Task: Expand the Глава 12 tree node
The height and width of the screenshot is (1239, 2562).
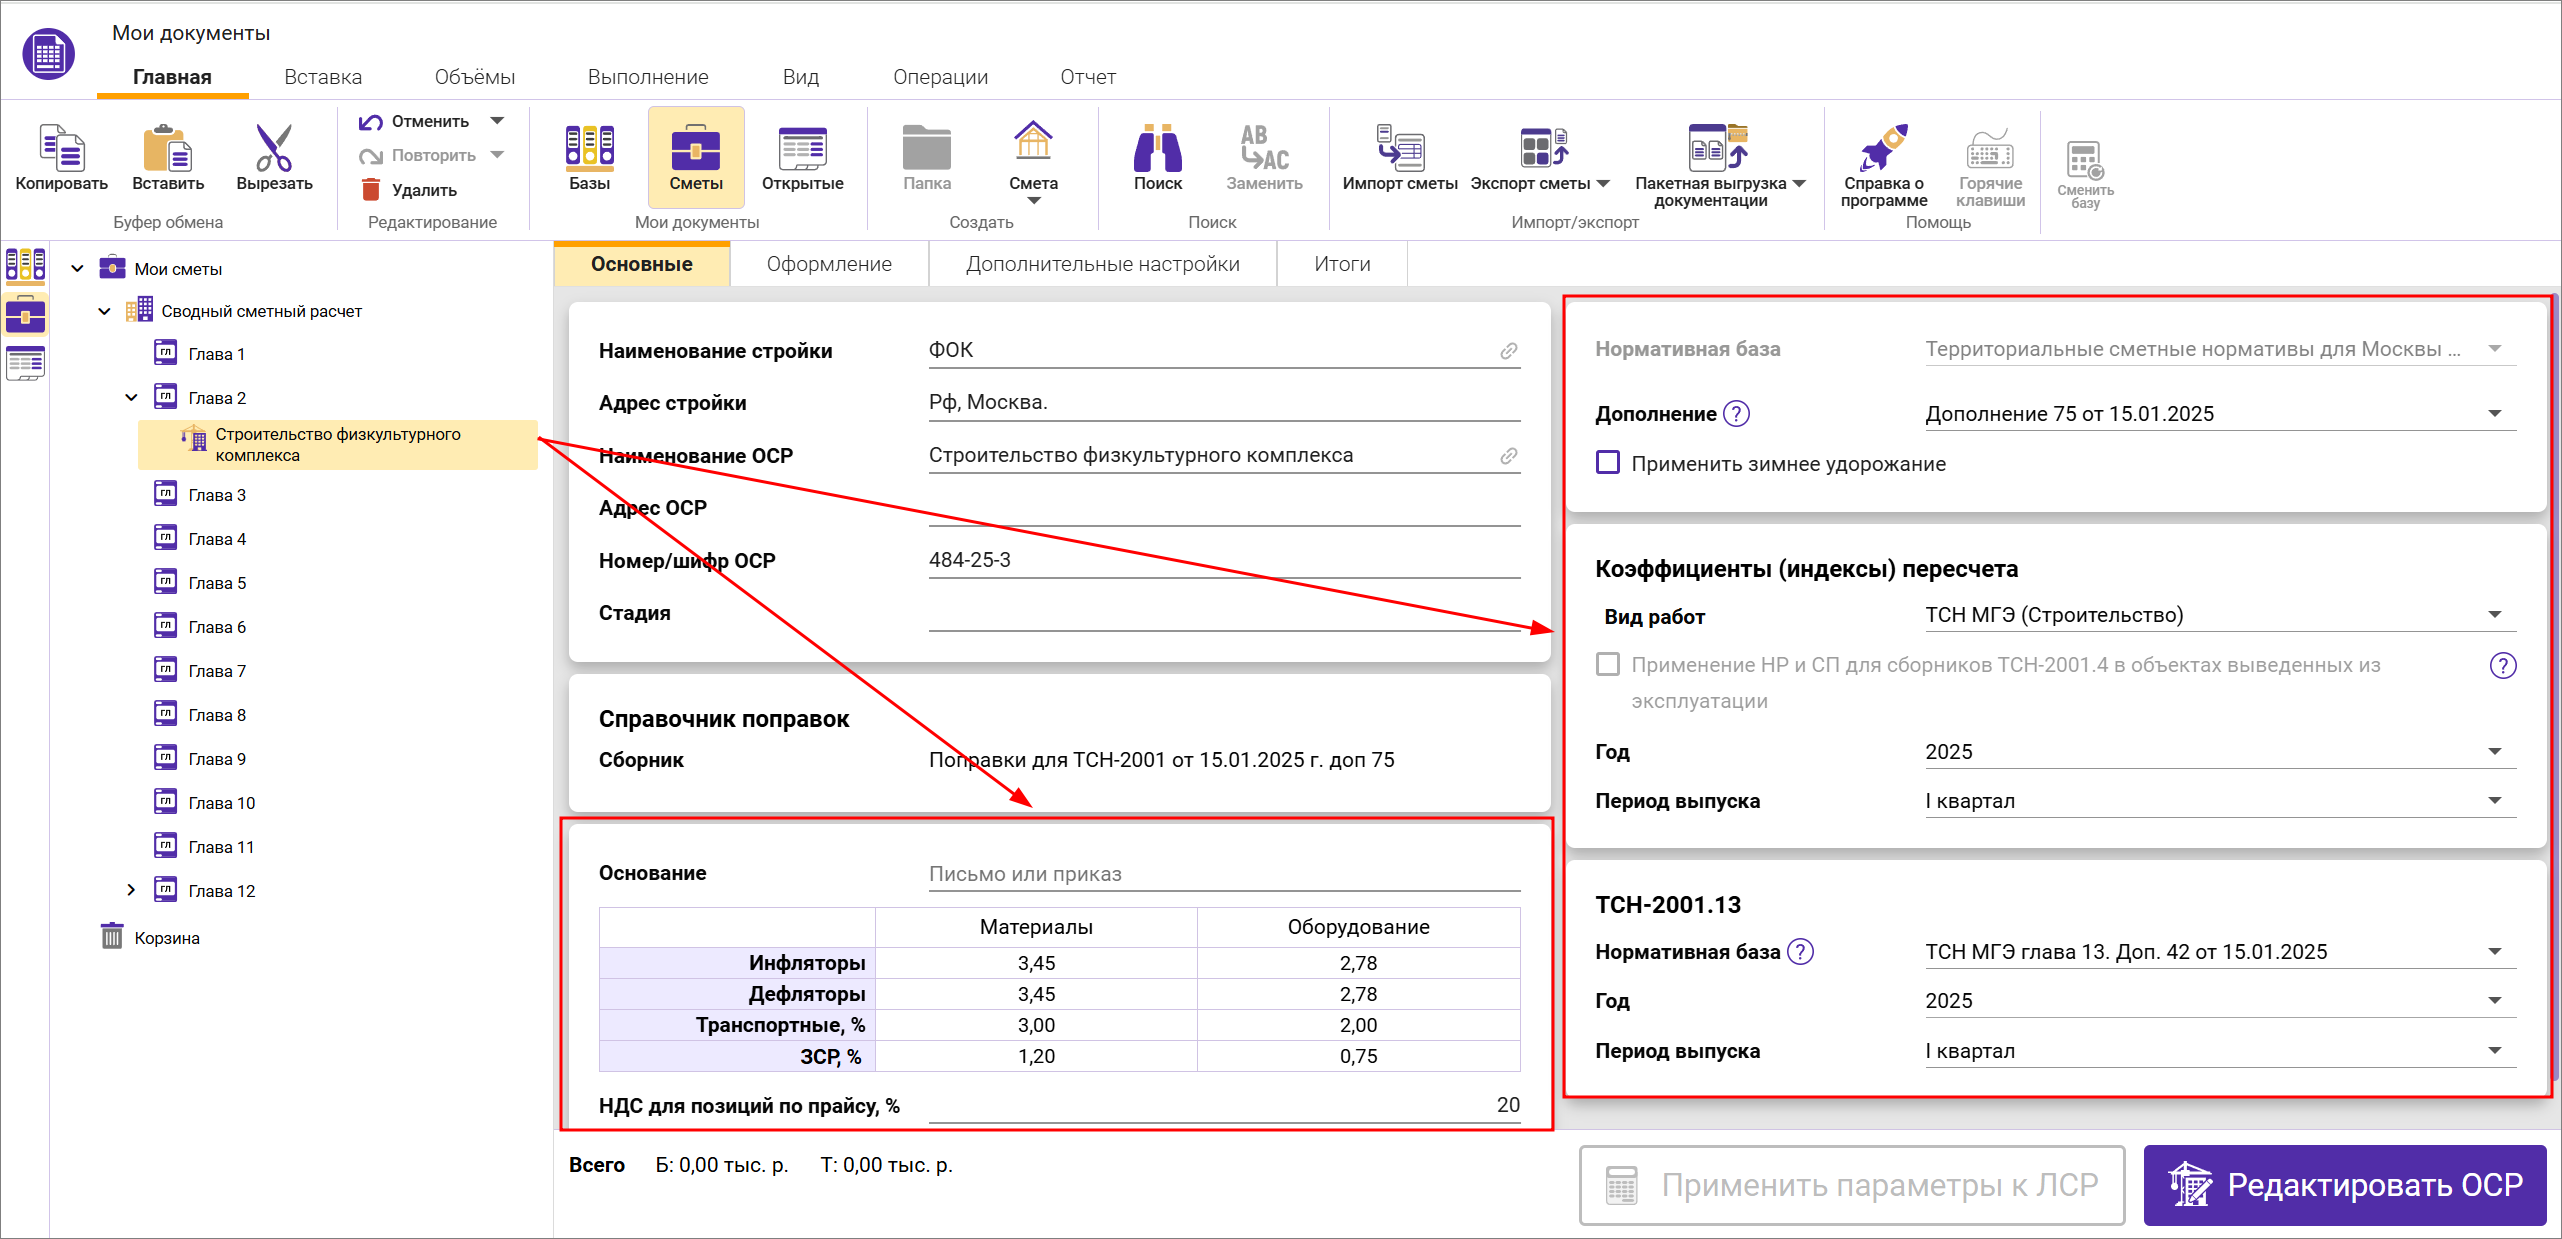Action: (x=131, y=890)
